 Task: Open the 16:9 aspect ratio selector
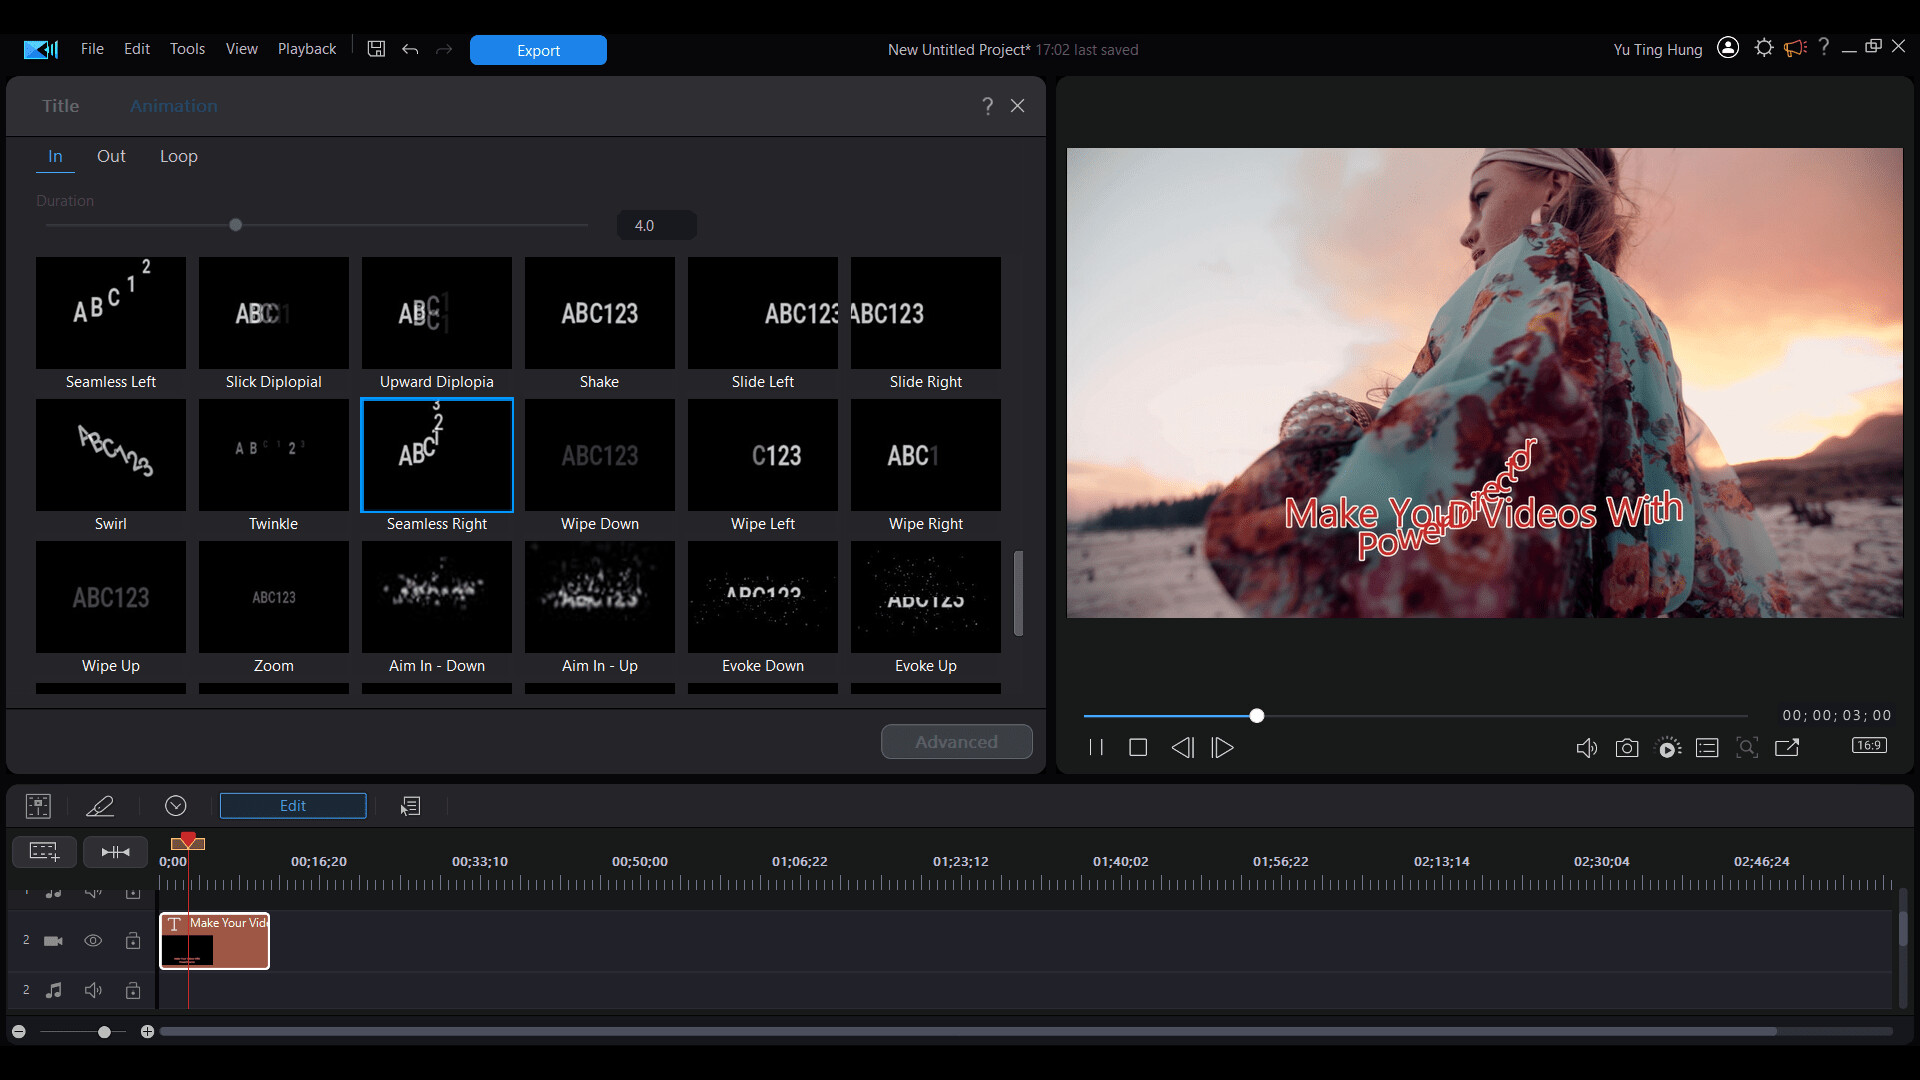pos(1868,745)
